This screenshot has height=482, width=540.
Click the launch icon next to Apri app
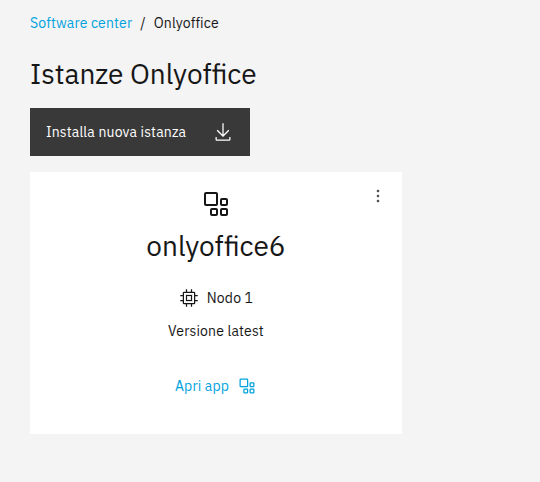tap(247, 386)
